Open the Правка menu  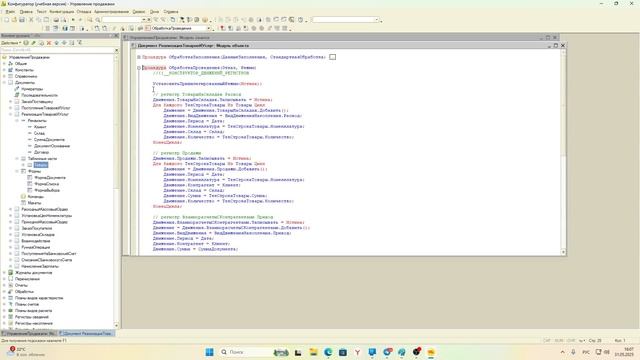coord(26,12)
